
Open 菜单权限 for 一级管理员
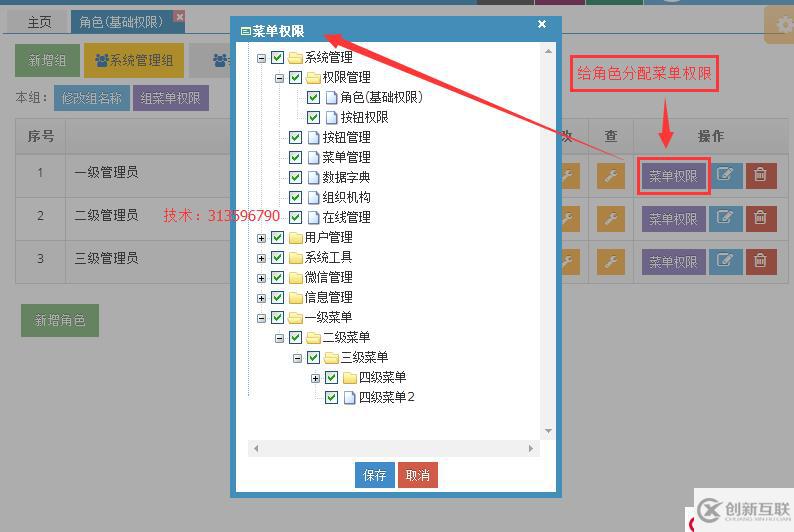tap(673, 176)
